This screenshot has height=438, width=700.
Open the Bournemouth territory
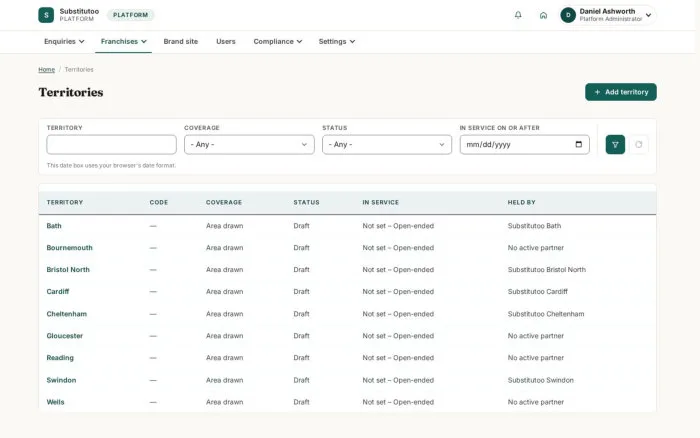tap(69, 248)
